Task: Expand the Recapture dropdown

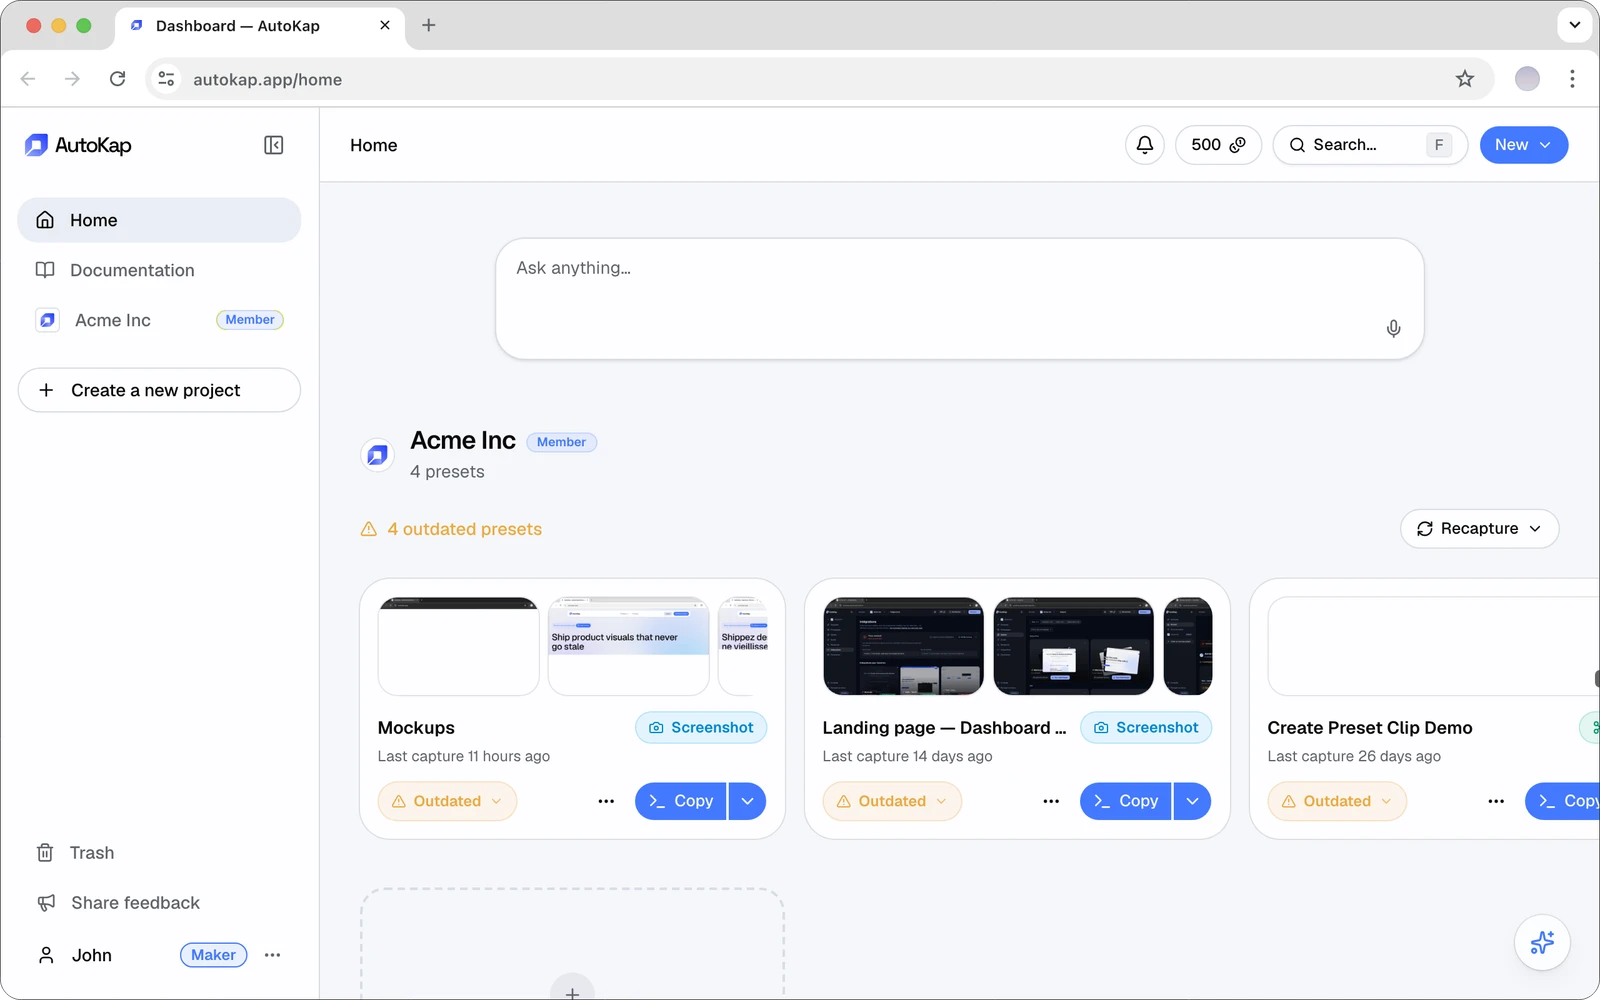Action: click(x=1479, y=529)
